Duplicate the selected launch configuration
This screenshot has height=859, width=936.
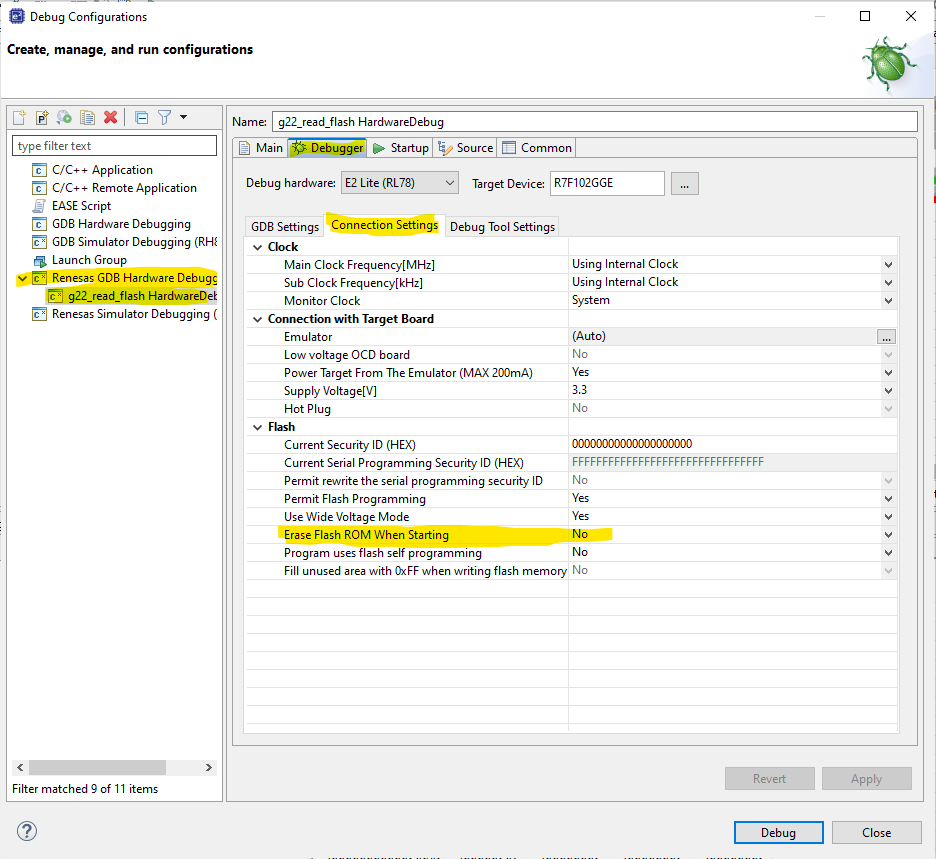[86, 117]
